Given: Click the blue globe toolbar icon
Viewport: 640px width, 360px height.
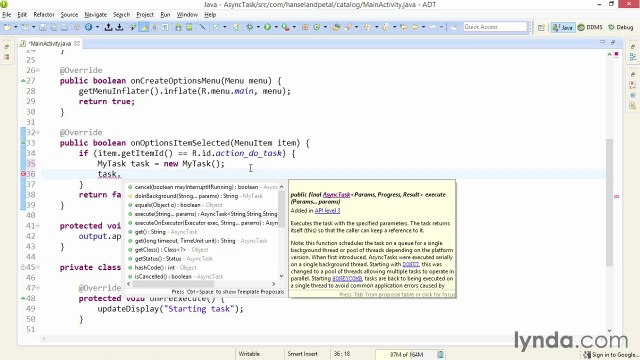Looking at the screenshot, I should 89,27.
